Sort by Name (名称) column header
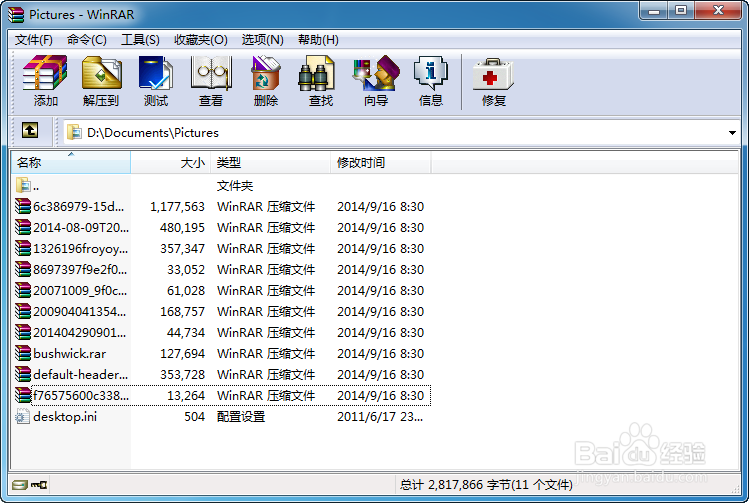749x503 pixels. pyautogui.click(x=71, y=162)
